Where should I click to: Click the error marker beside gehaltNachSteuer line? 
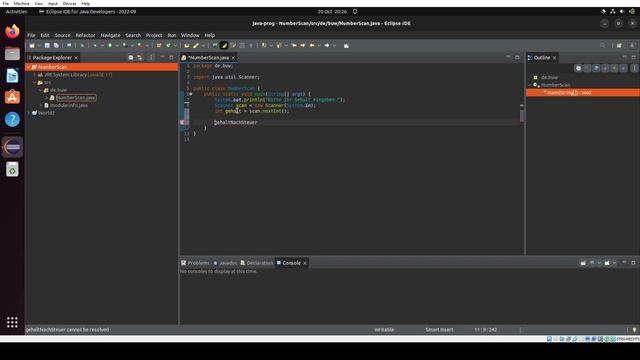point(182,122)
